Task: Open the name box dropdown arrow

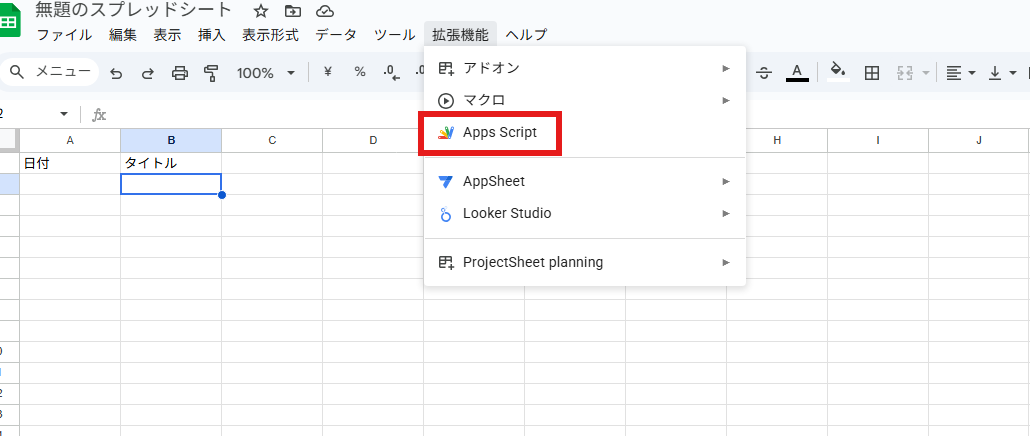Action: tap(64, 115)
